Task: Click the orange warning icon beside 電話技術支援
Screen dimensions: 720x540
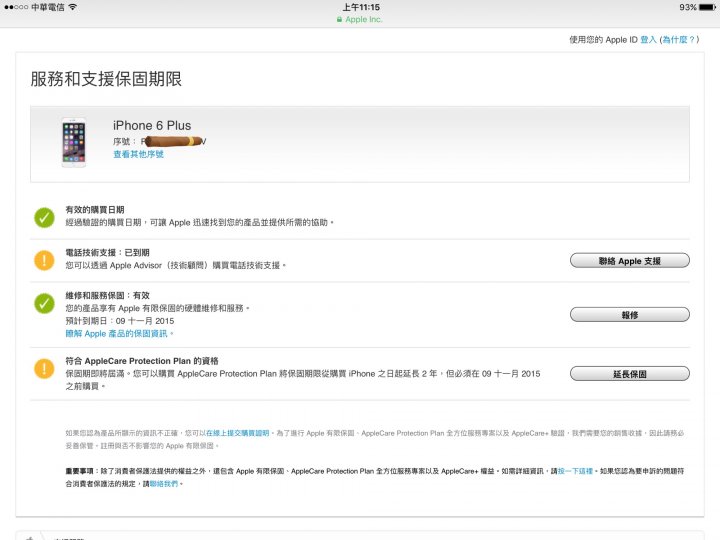Action: (x=44, y=260)
